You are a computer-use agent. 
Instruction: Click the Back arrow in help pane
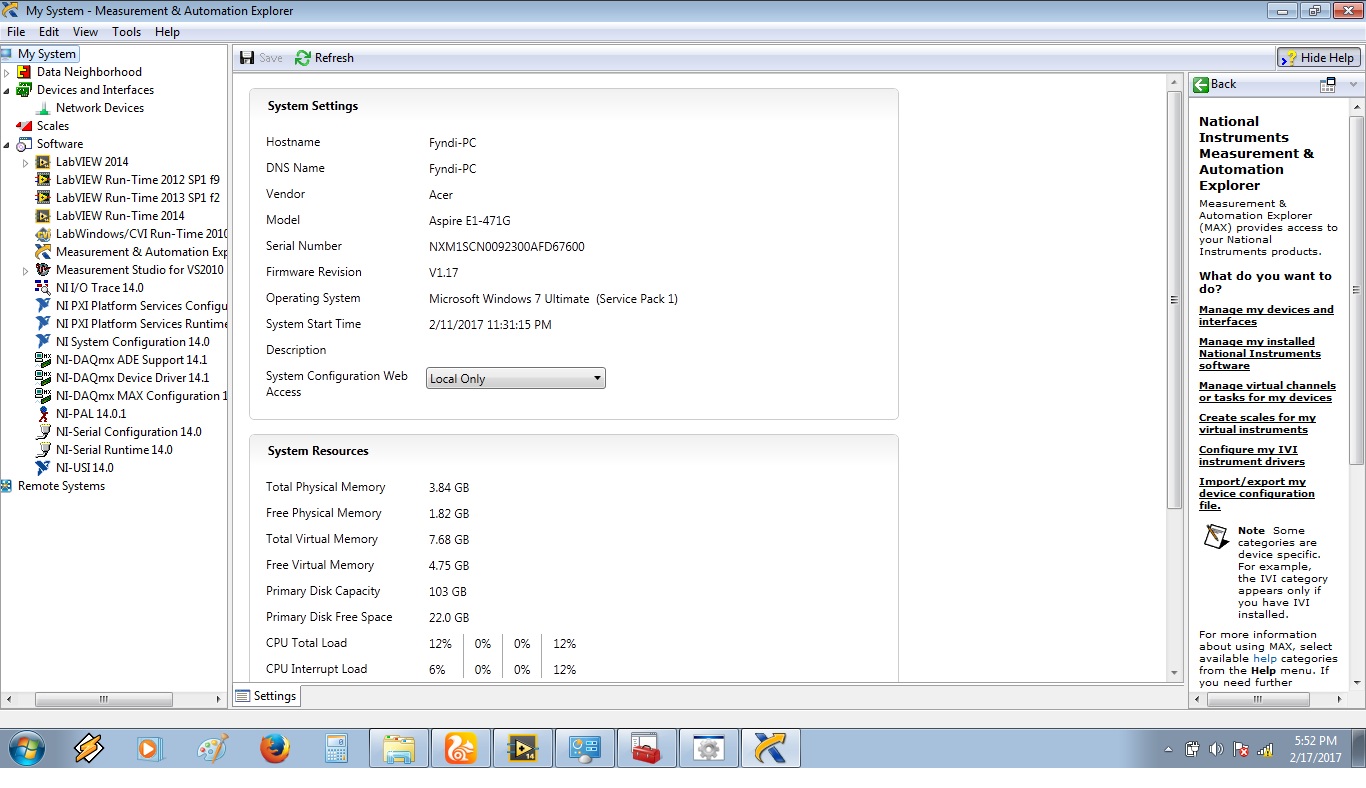pos(1202,84)
